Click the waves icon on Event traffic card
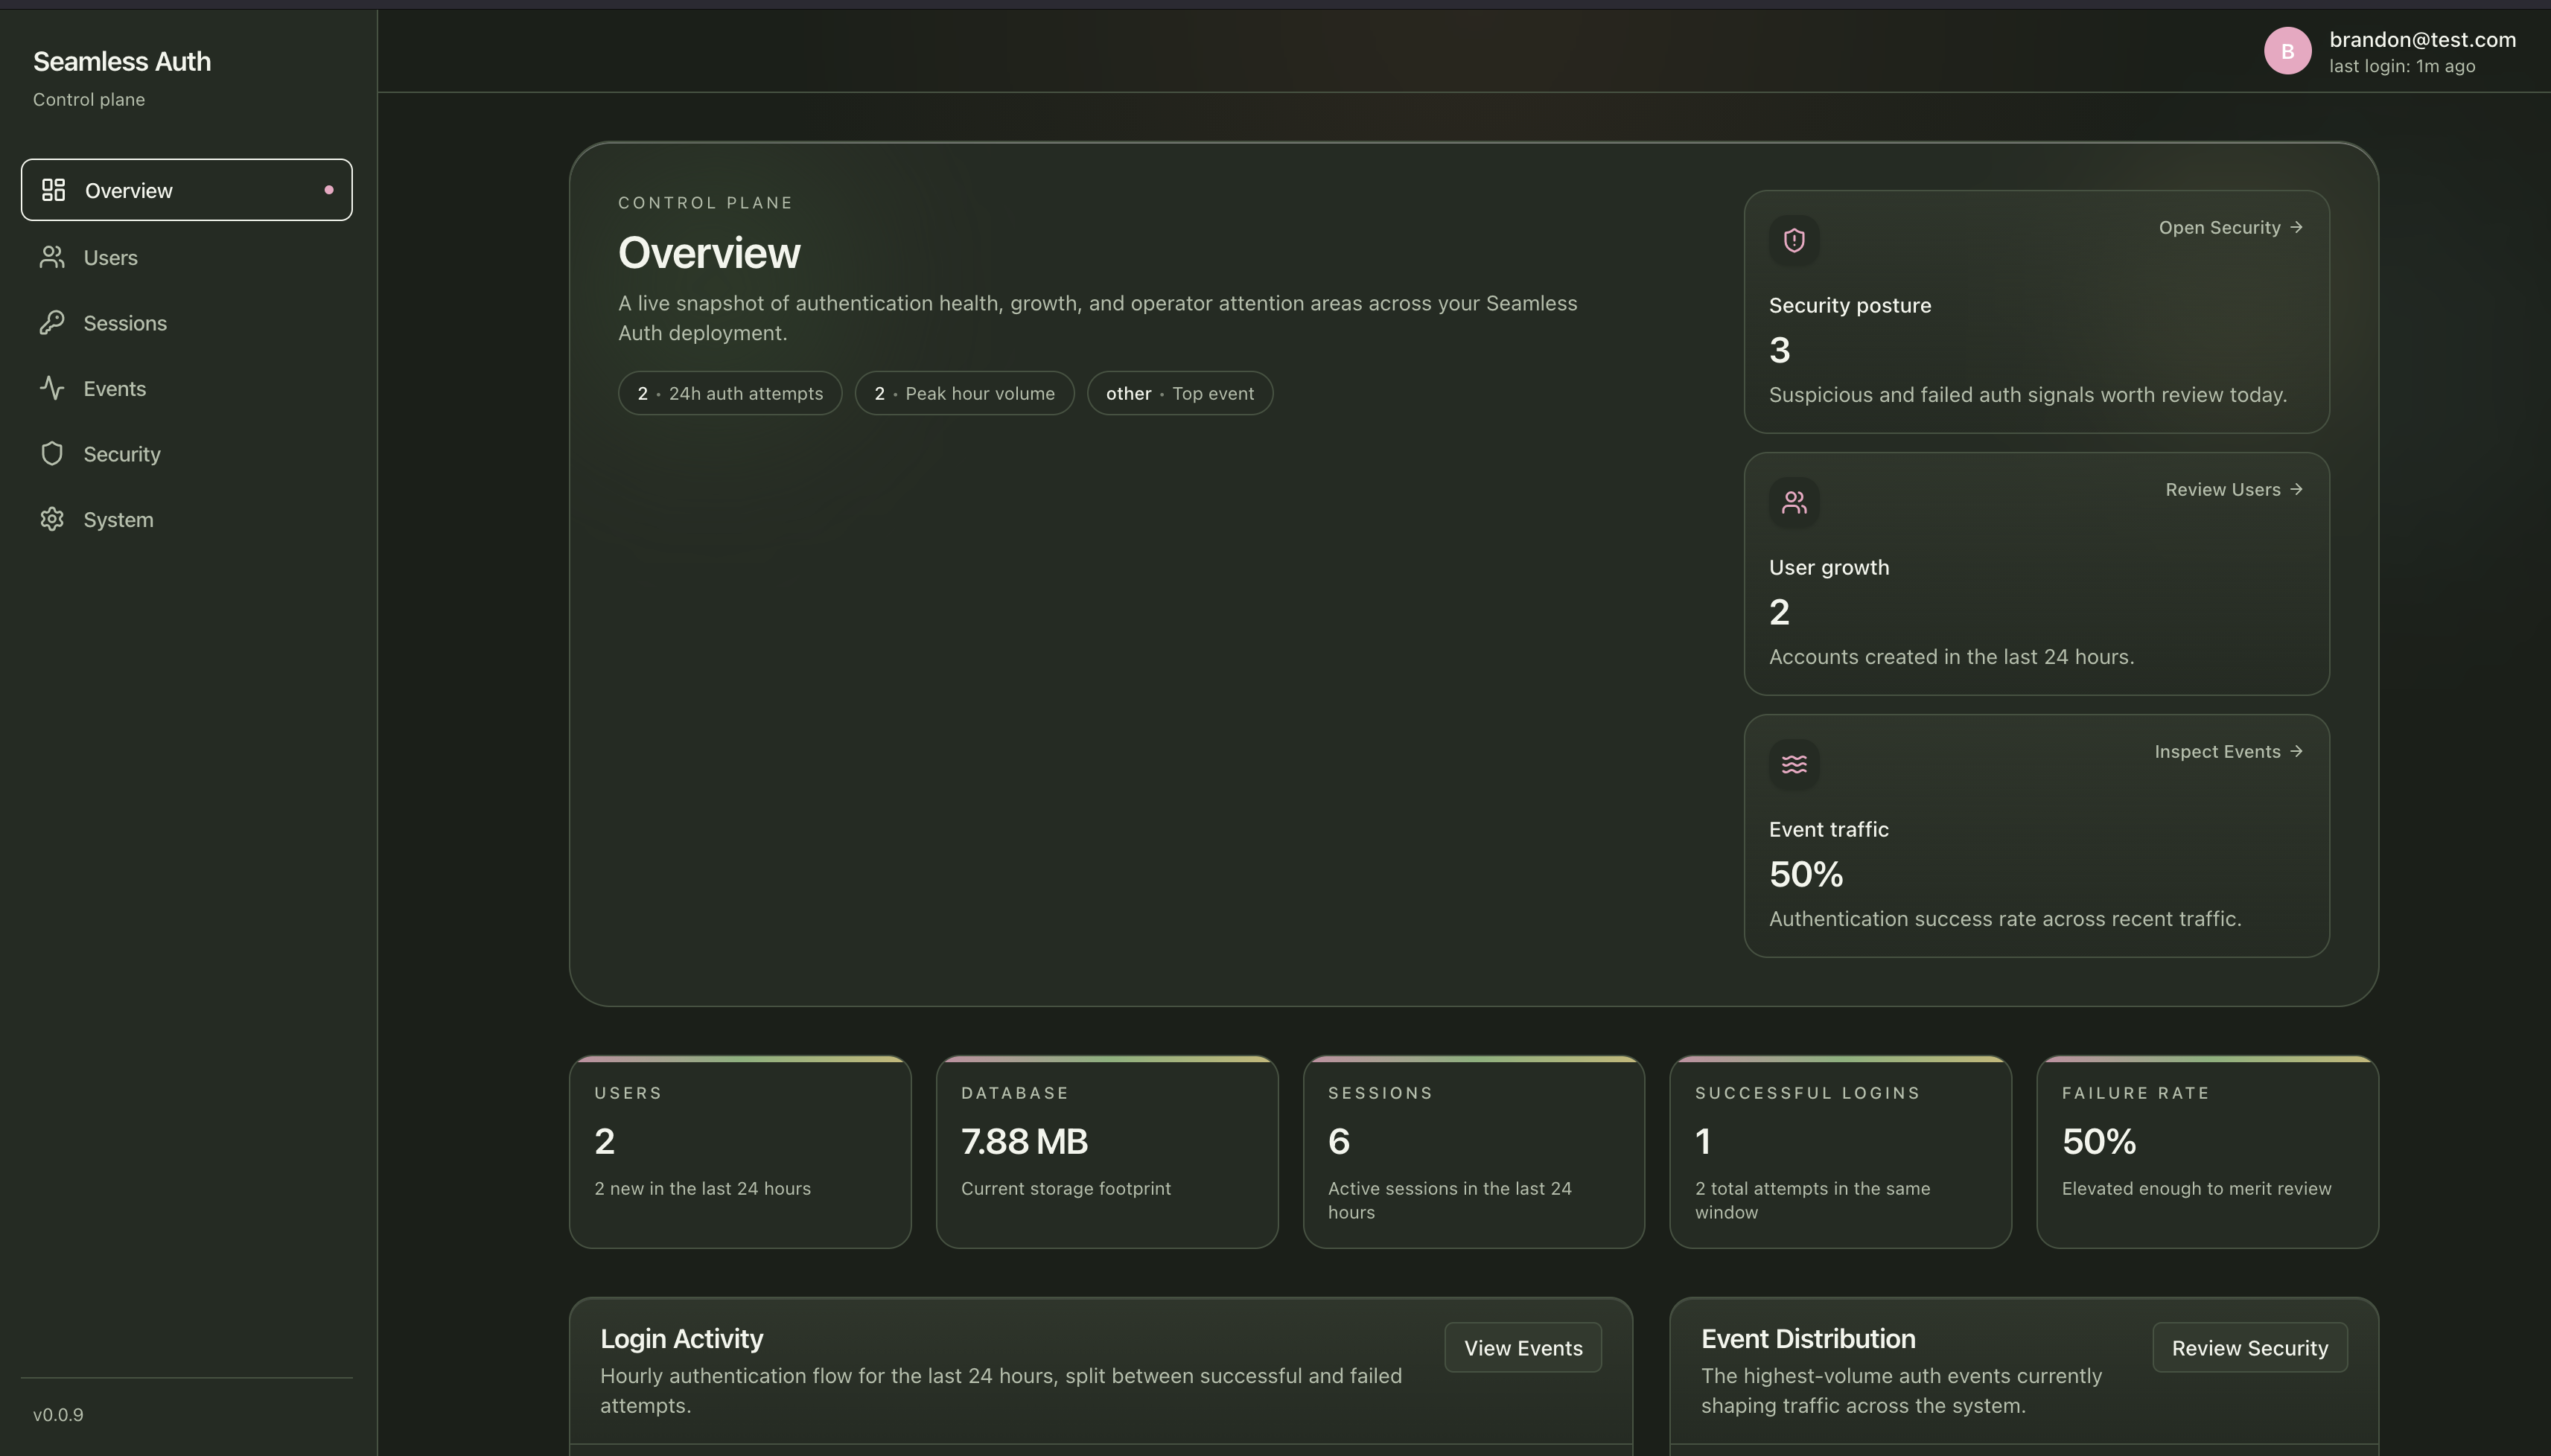The width and height of the screenshot is (2551, 1456). tap(1794, 765)
